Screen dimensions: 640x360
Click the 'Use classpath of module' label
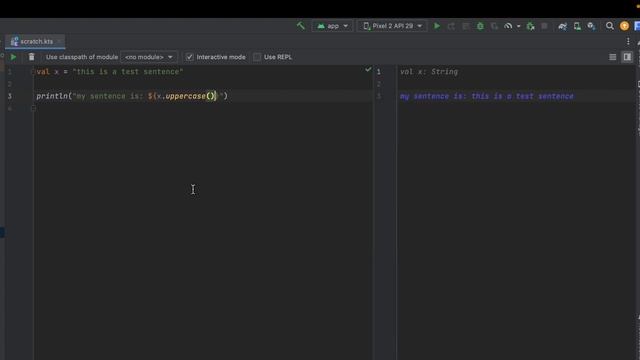pyautogui.click(x=82, y=57)
